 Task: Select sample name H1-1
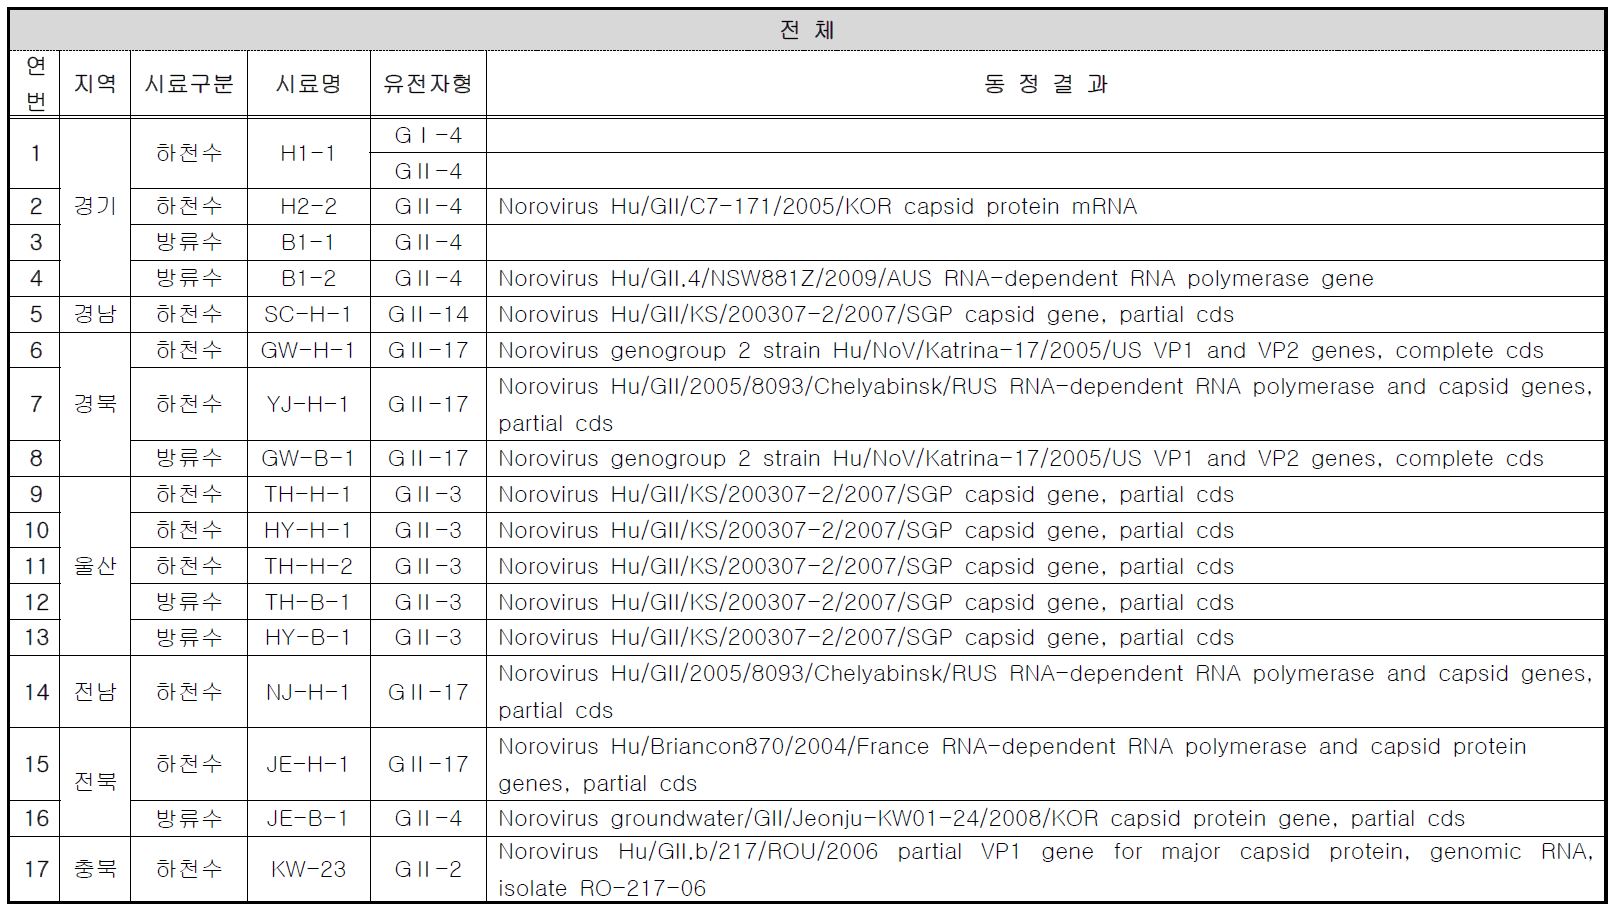[x=308, y=153]
